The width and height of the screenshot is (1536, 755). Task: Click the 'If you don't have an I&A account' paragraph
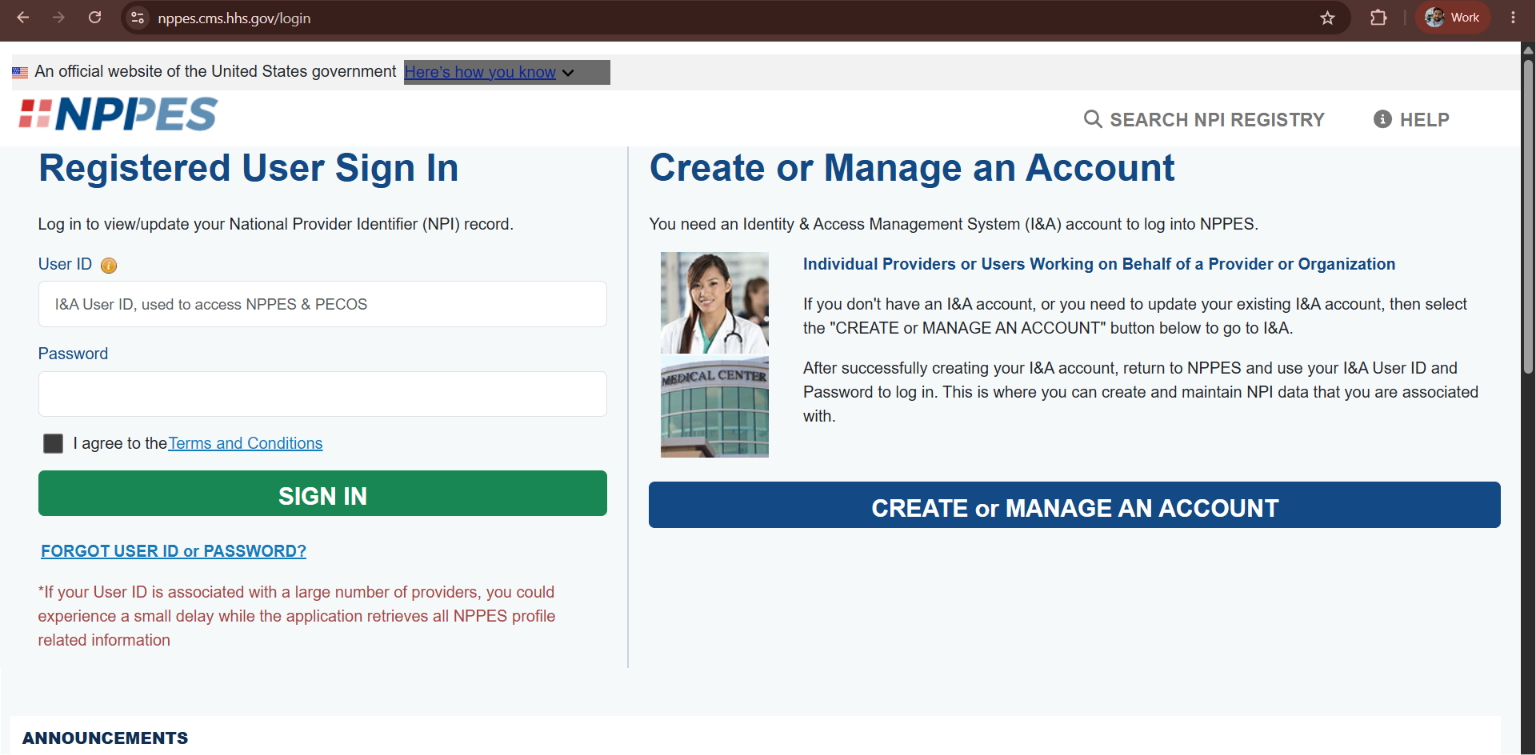(x=1135, y=316)
